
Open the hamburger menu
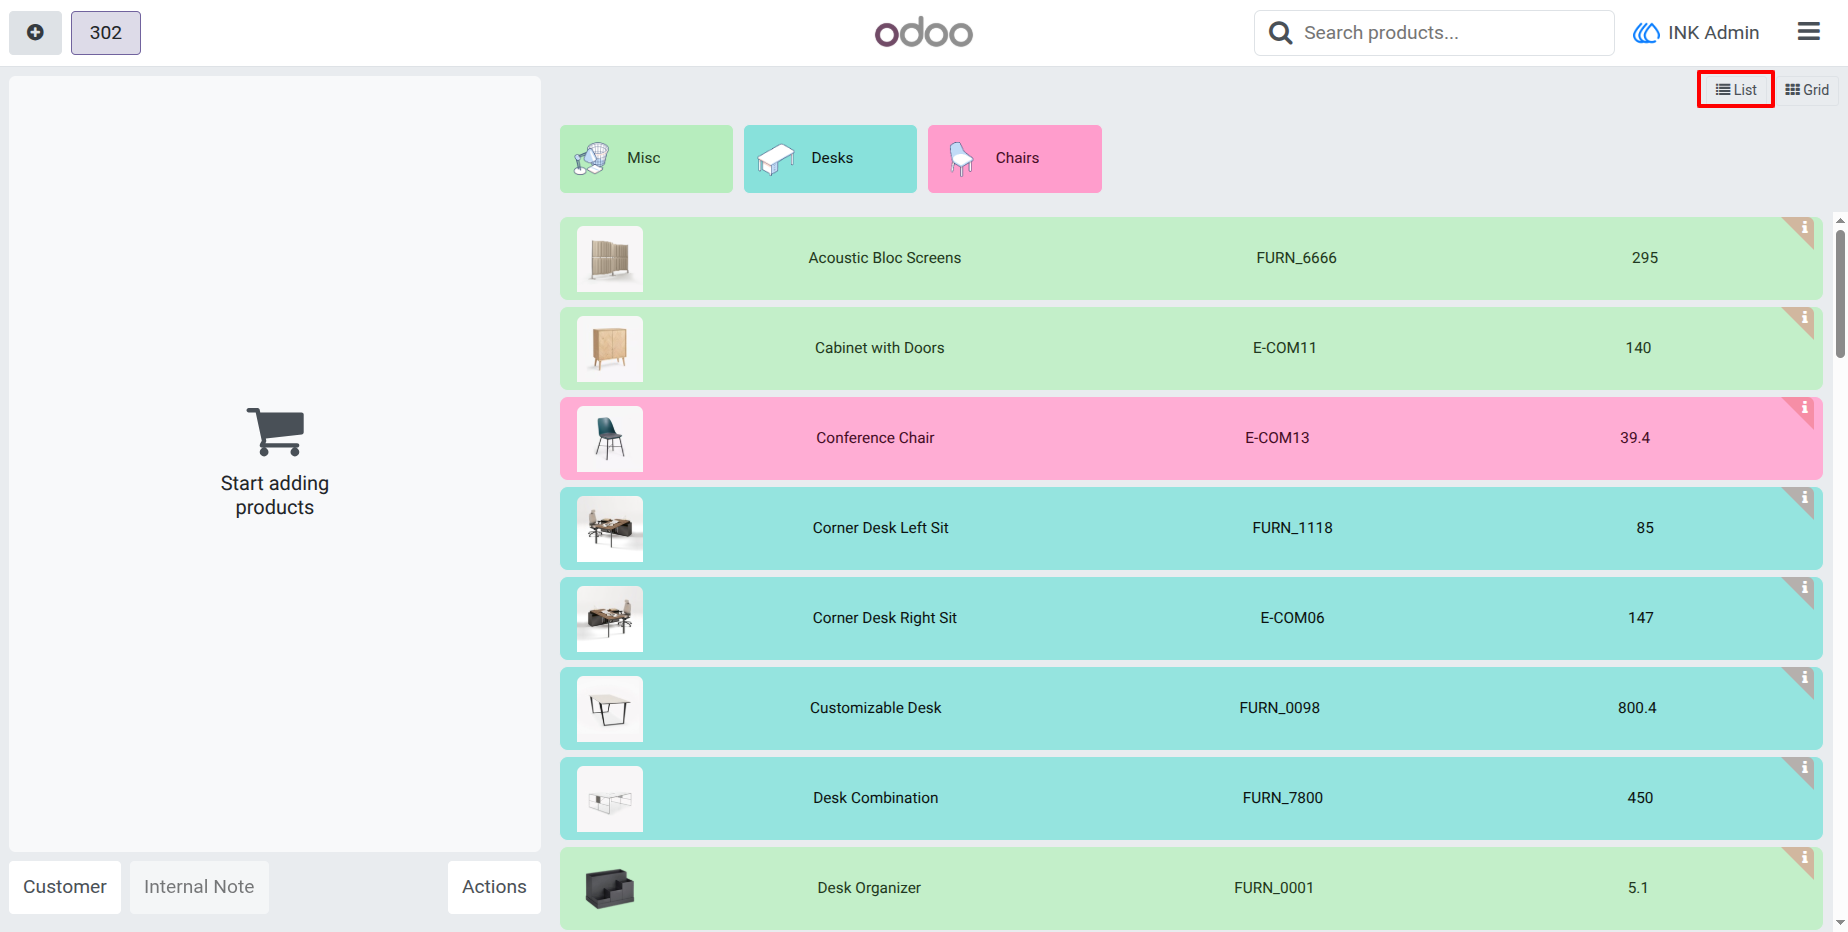[x=1809, y=32]
